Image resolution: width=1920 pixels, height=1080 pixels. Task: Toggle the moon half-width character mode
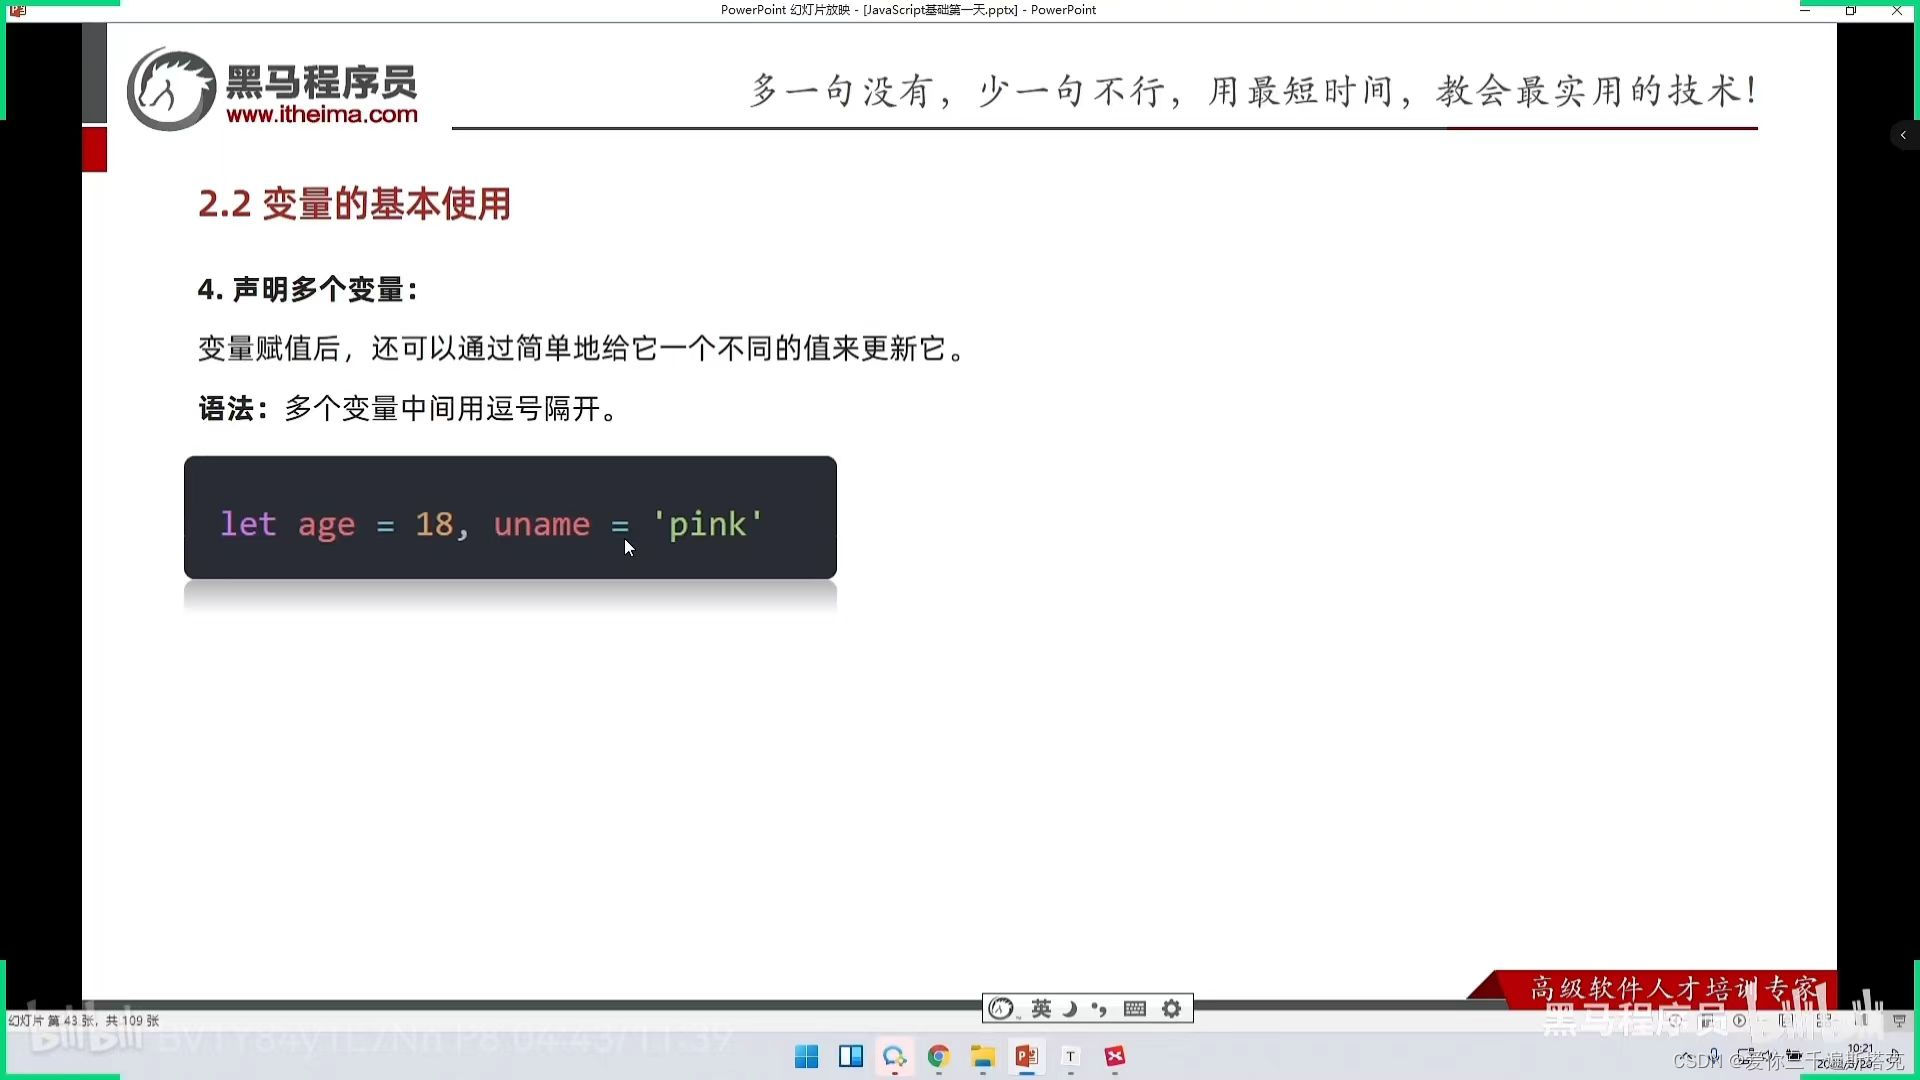point(1070,1009)
